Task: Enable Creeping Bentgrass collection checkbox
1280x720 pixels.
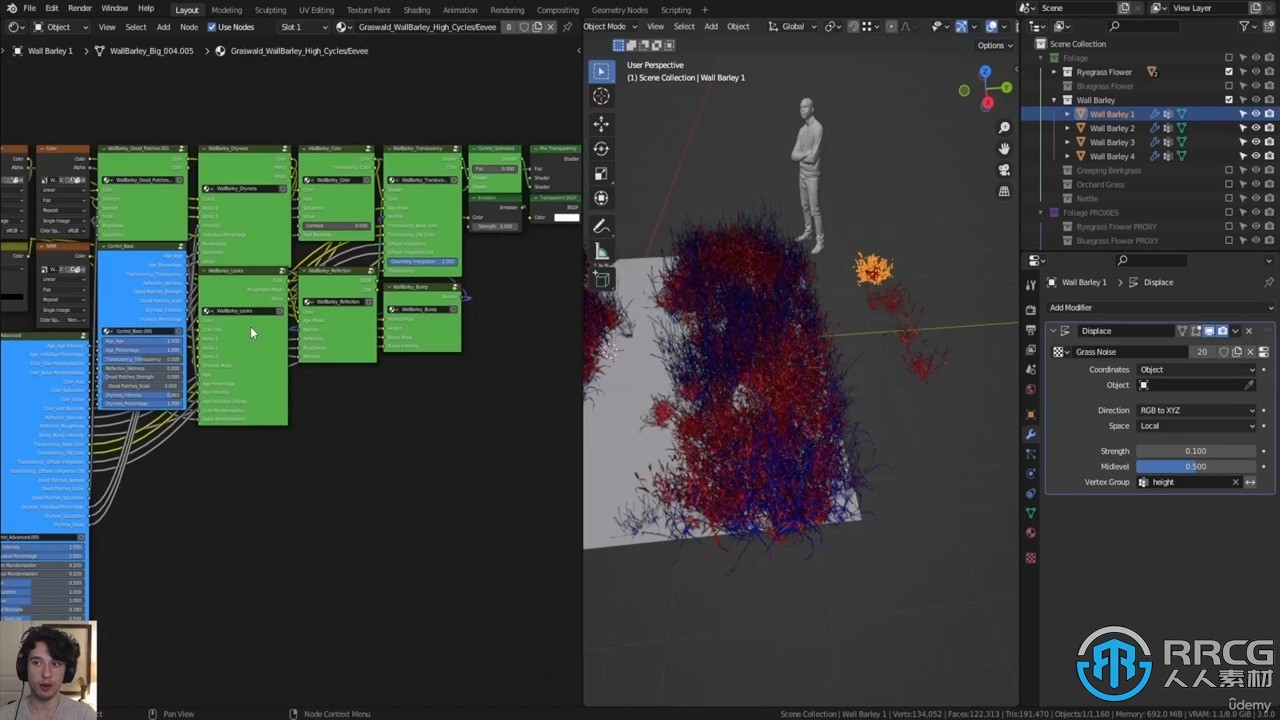Action: (x=1229, y=170)
